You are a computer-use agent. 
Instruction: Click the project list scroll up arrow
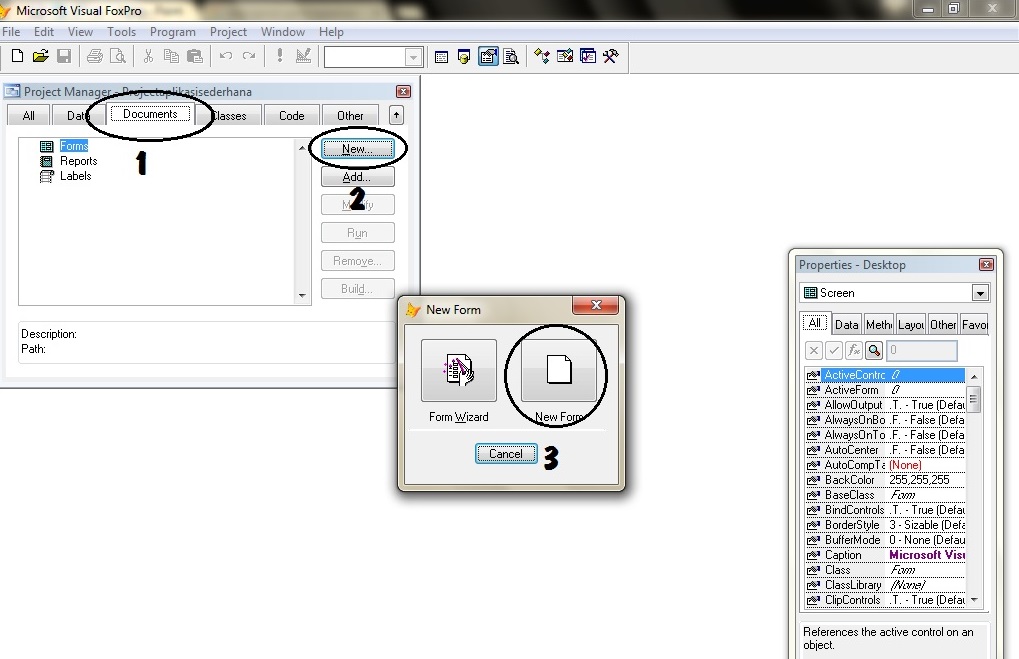pyautogui.click(x=302, y=148)
